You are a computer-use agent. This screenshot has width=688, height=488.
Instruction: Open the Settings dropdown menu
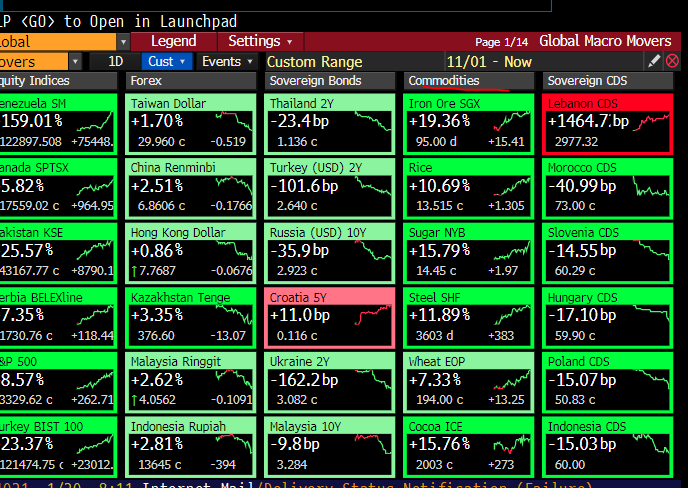pos(260,41)
